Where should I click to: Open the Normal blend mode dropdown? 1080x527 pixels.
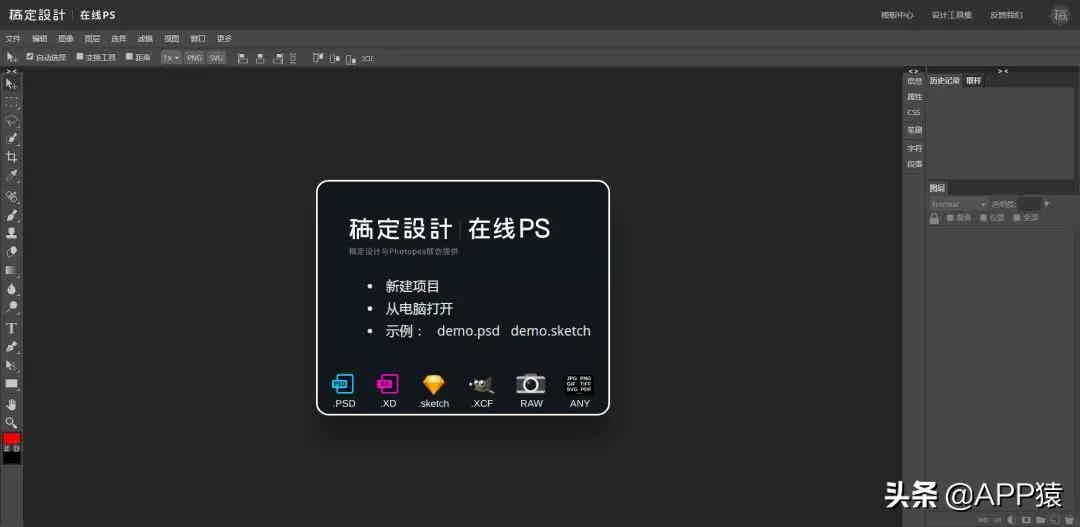click(x=959, y=204)
